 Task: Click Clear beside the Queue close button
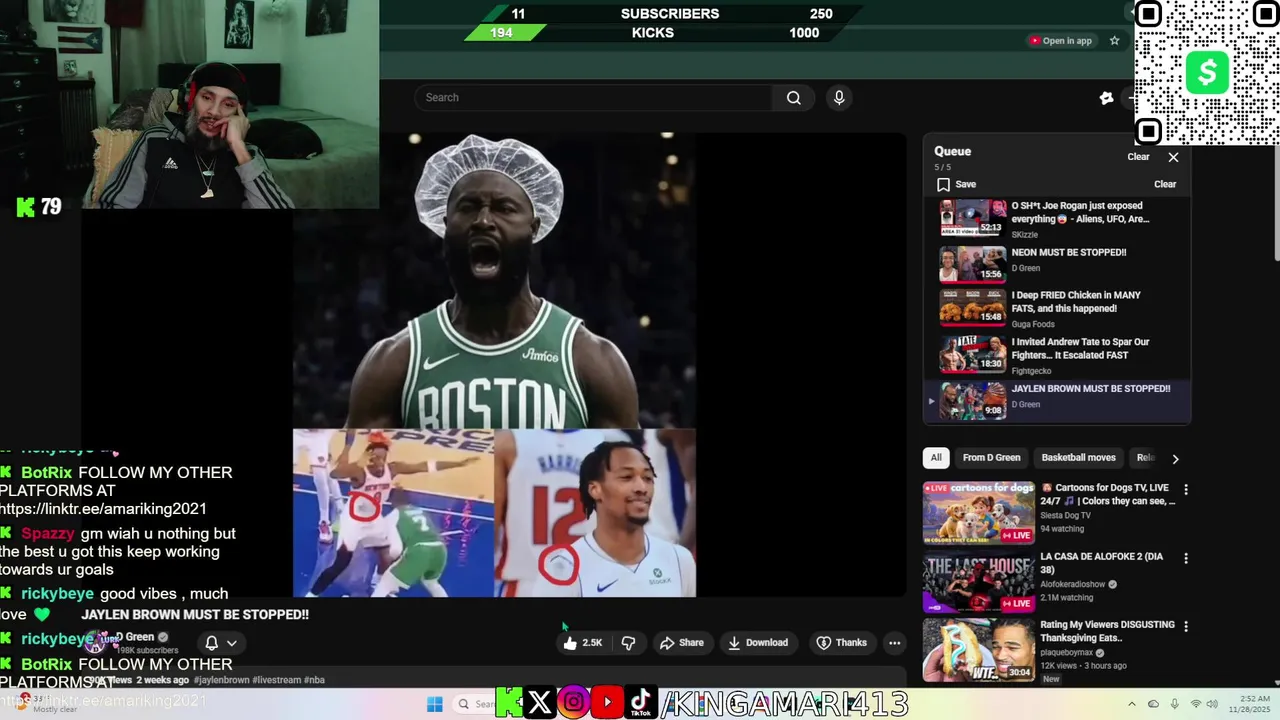pos(1138,157)
